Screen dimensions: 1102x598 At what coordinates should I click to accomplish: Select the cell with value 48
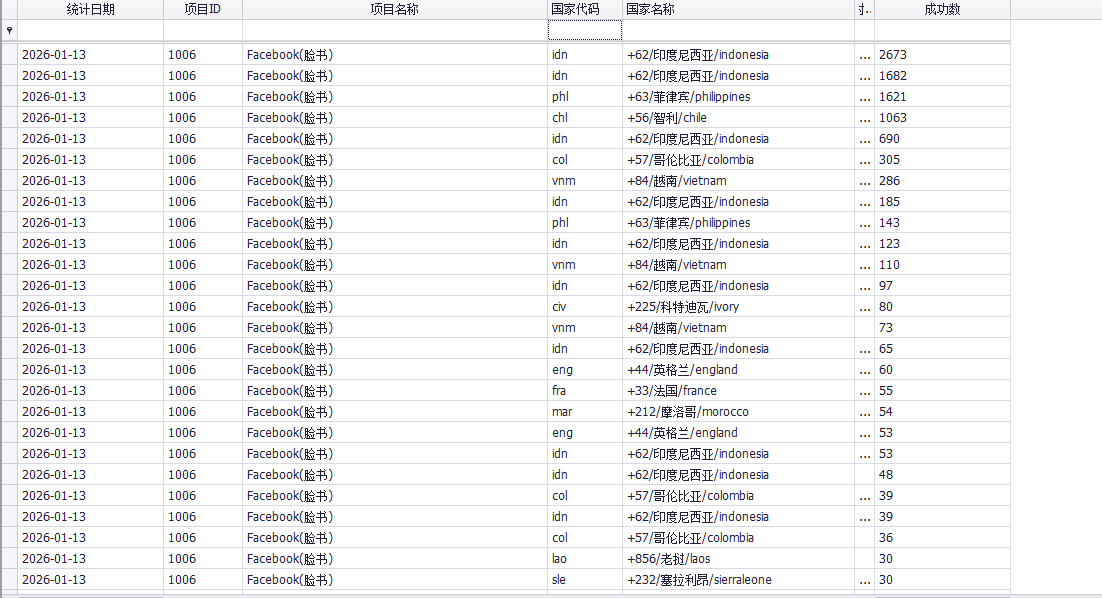[942, 475]
